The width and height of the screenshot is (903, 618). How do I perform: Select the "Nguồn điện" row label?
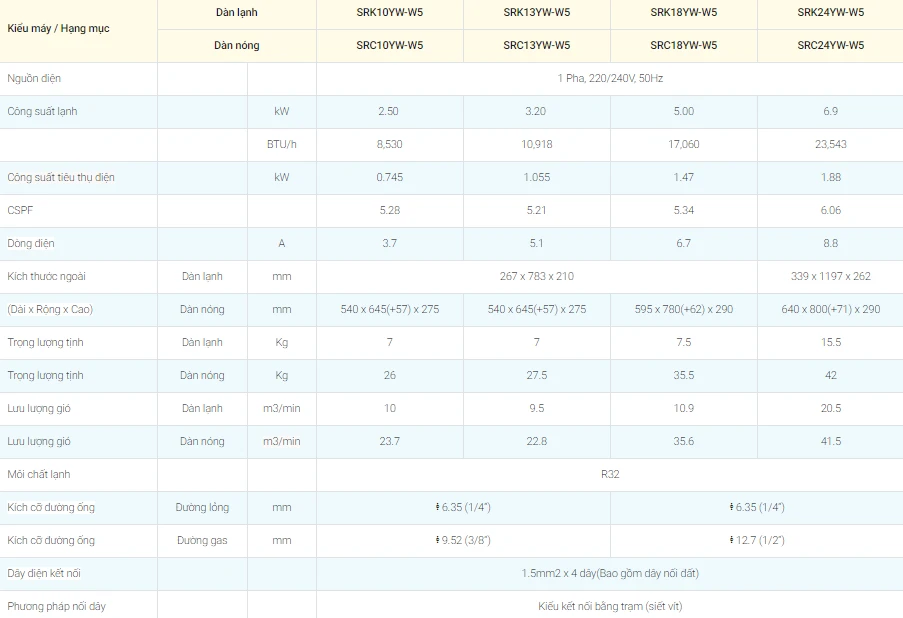tap(34, 78)
